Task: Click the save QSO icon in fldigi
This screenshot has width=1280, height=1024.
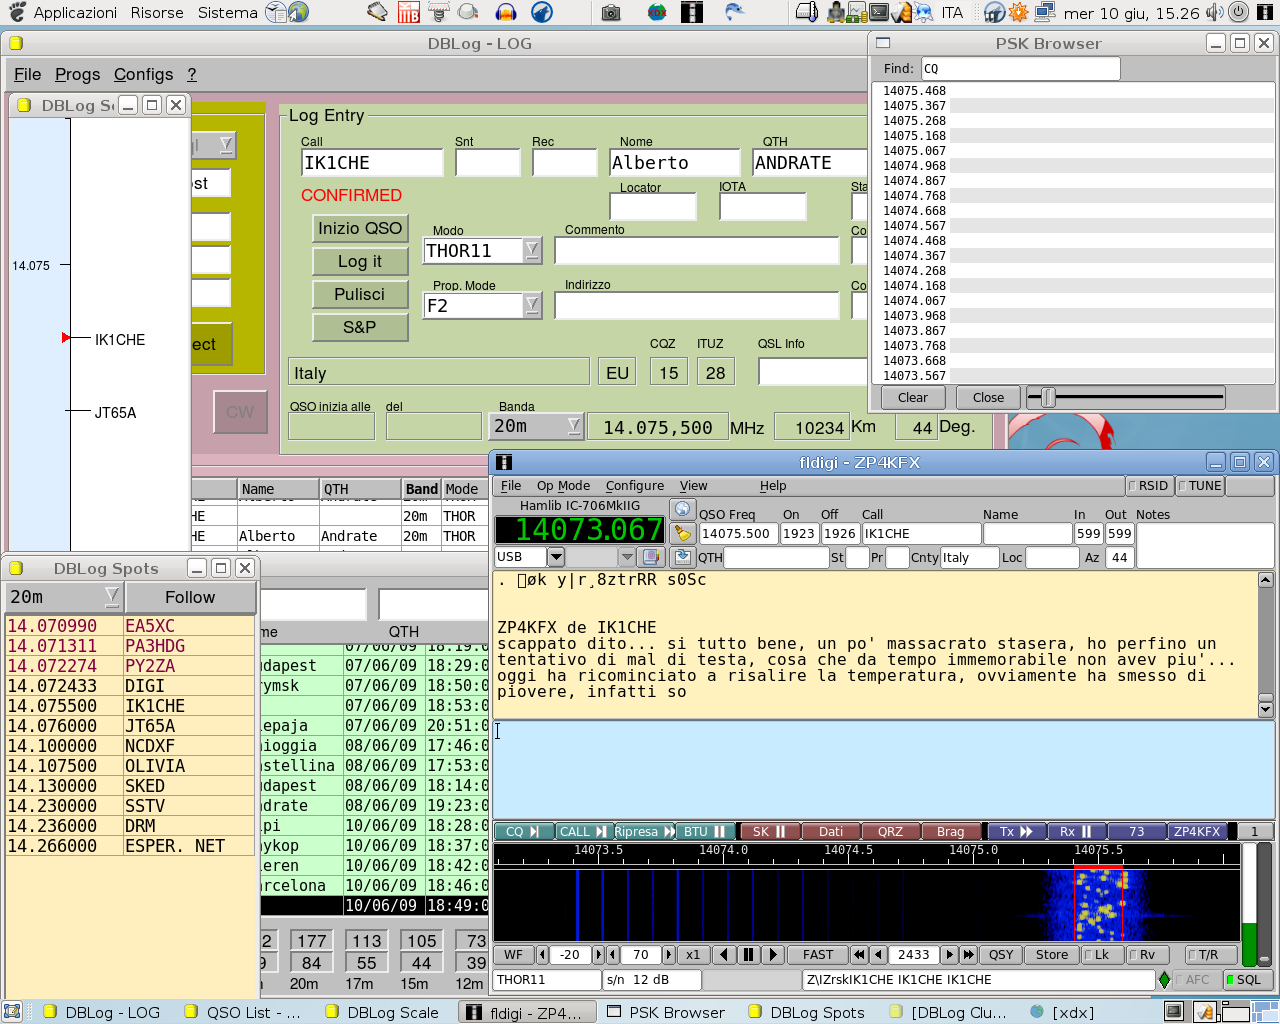Action: point(682,557)
